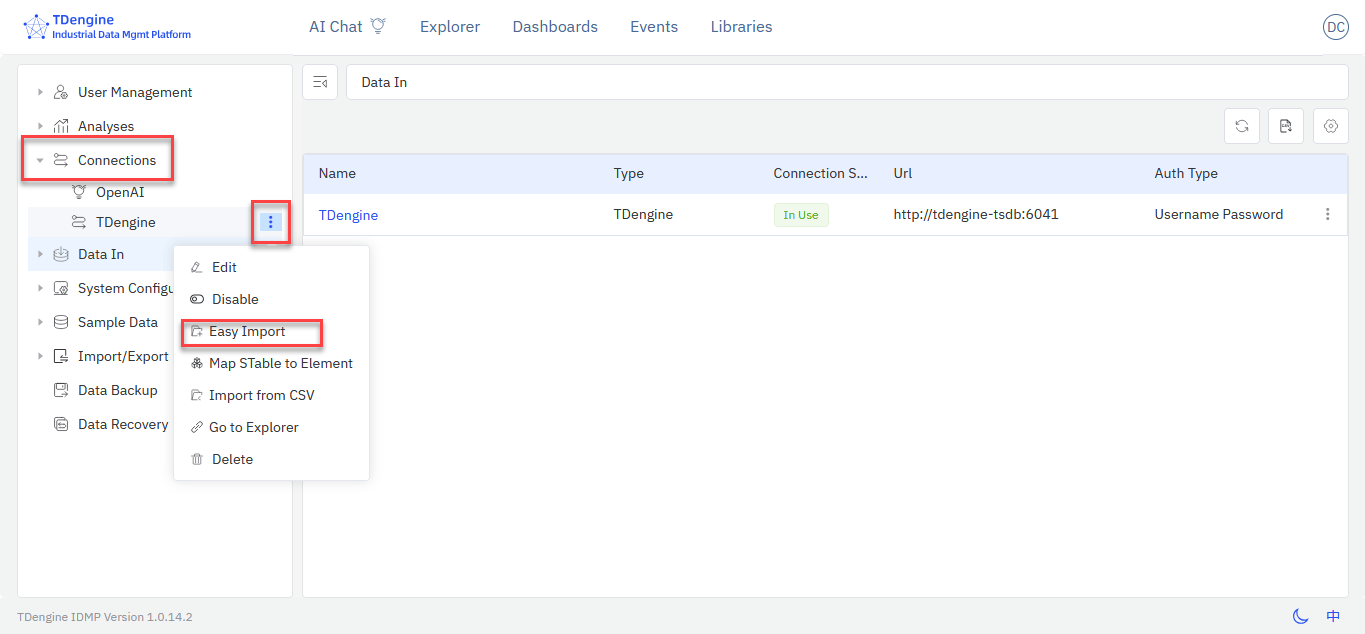Select Map STable to Element option
Screen dimensions: 1365x634
tap(280, 363)
